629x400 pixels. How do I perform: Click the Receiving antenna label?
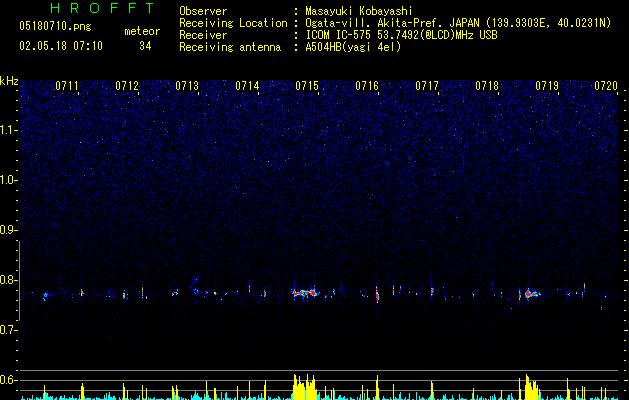click(230, 47)
